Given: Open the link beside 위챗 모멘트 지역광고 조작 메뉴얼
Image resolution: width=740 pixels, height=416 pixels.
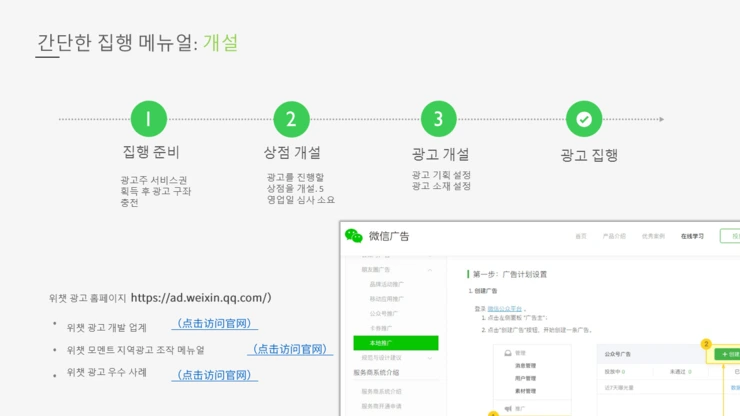Looking at the screenshot, I should 290,349.
